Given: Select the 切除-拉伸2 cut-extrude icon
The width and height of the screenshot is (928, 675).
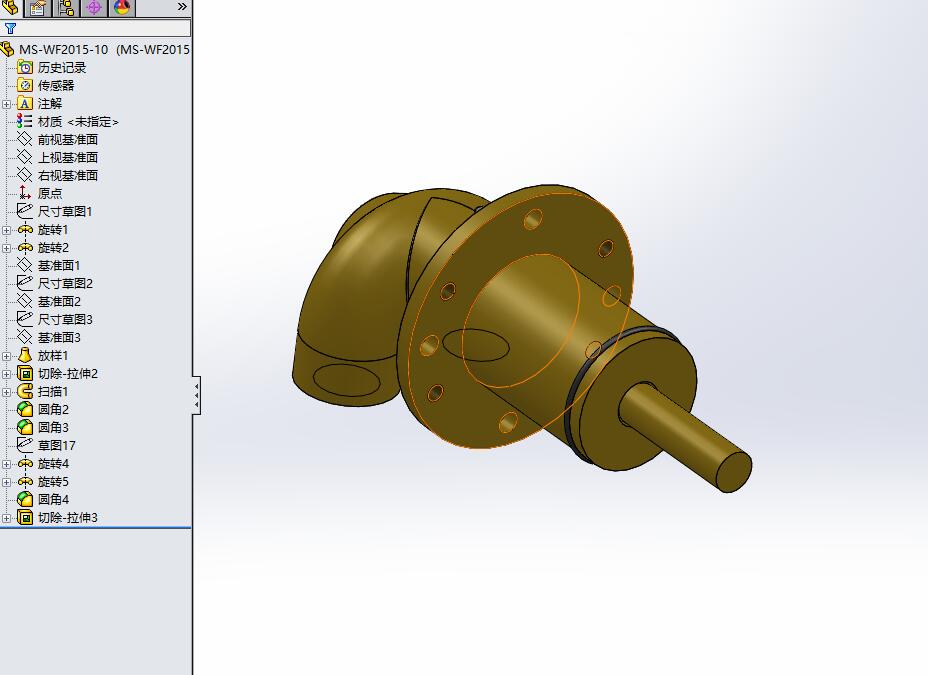Looking at the screenshot, I should tap(25, 373).
